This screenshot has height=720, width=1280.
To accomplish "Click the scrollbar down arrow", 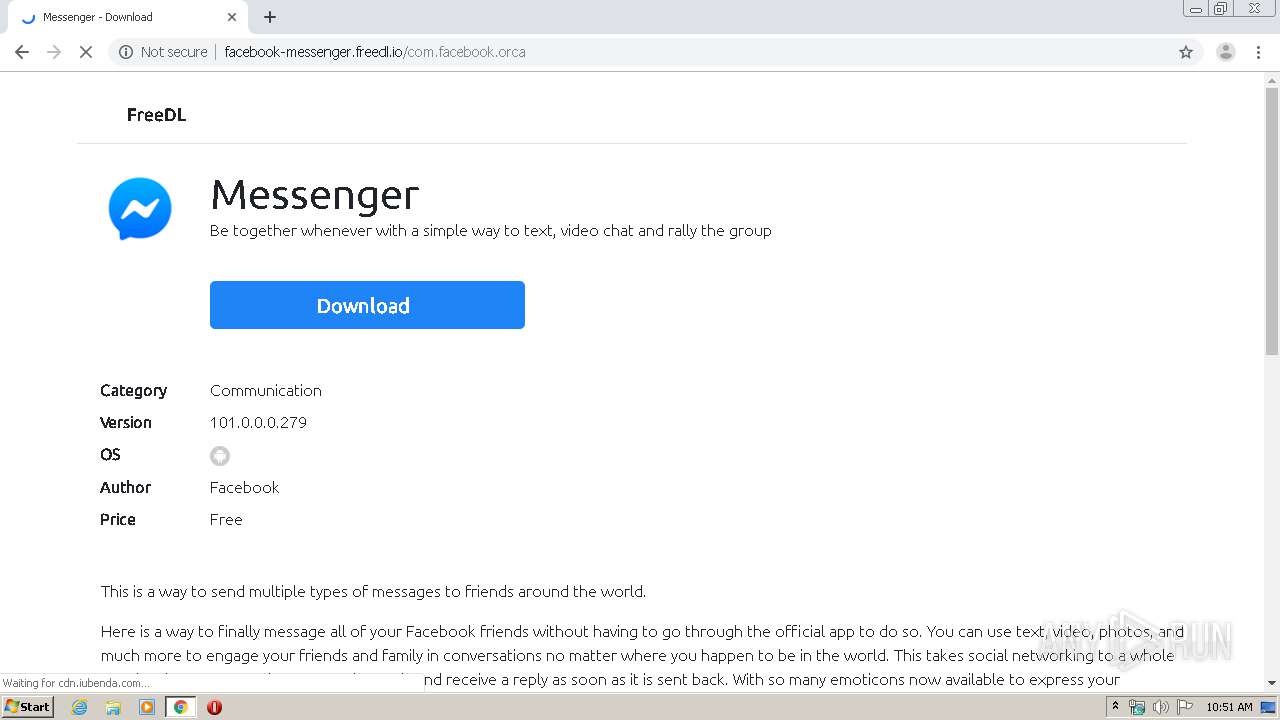I will click(x=1272, y=683).
